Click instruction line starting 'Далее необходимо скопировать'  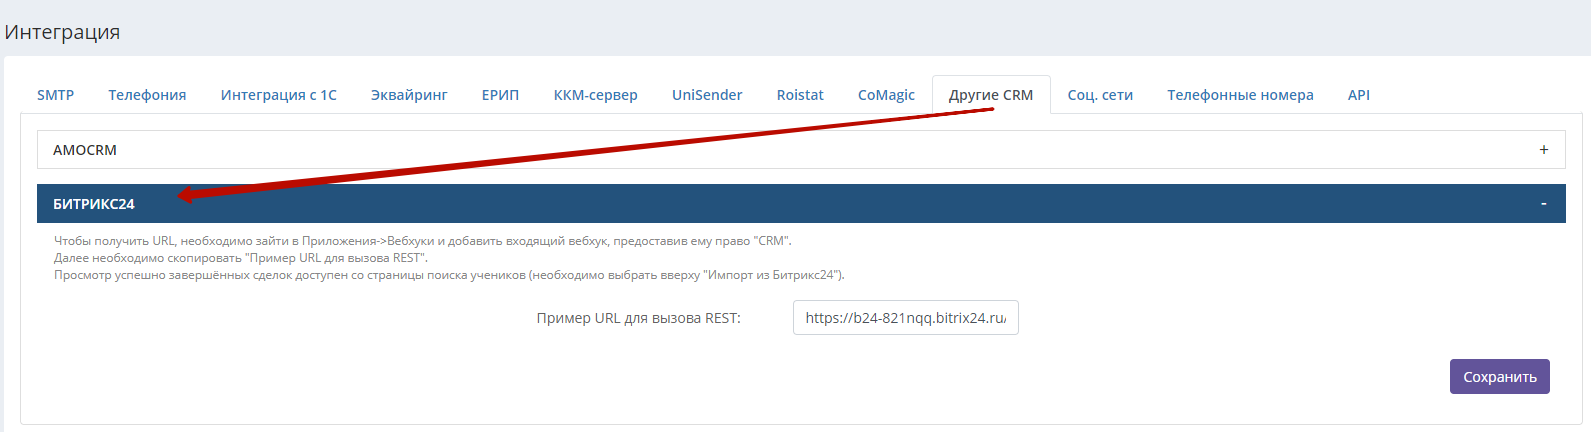[x=241, y=258]
